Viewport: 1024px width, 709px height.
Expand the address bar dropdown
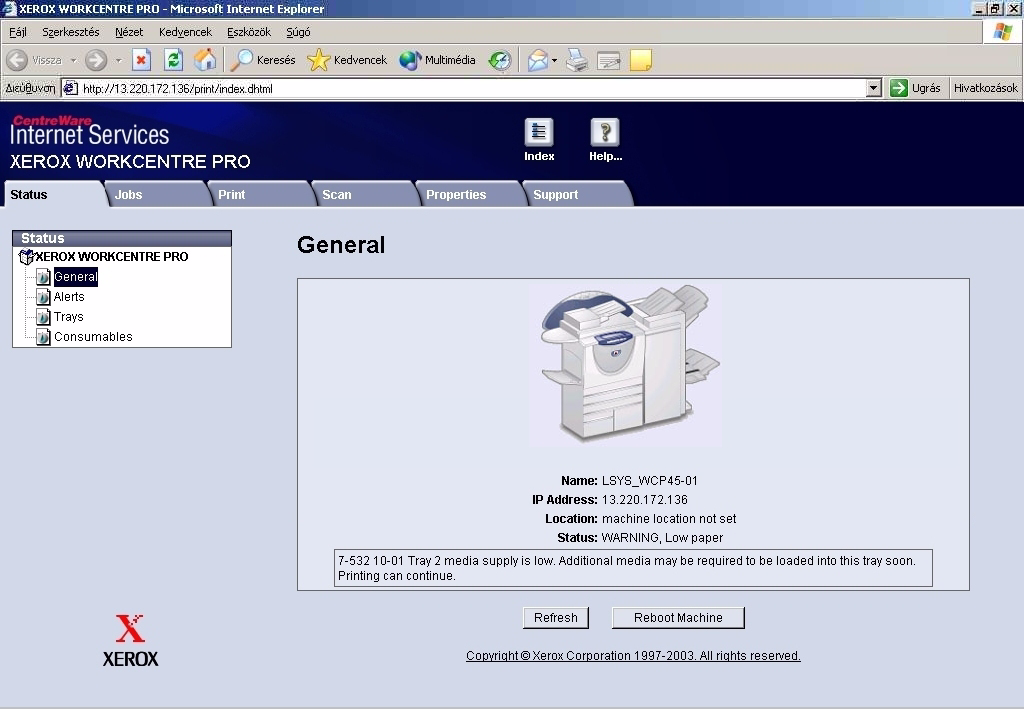(873, 88)
